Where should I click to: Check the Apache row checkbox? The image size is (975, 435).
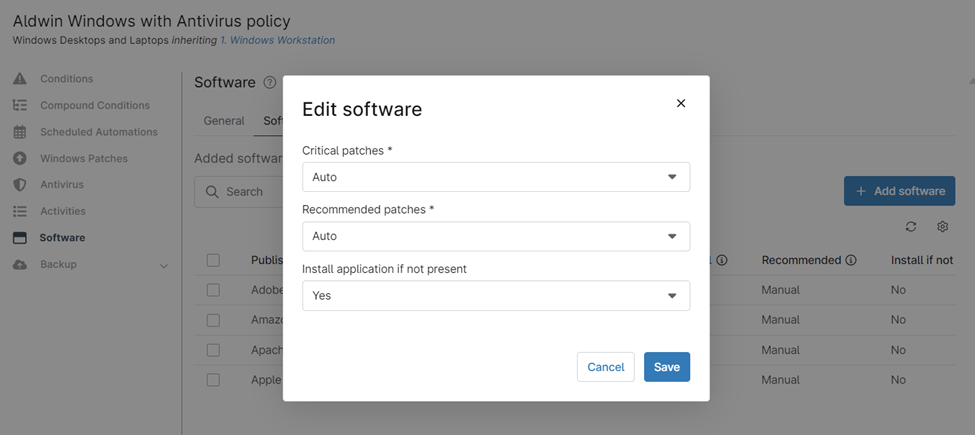click(x=213, y=350)
